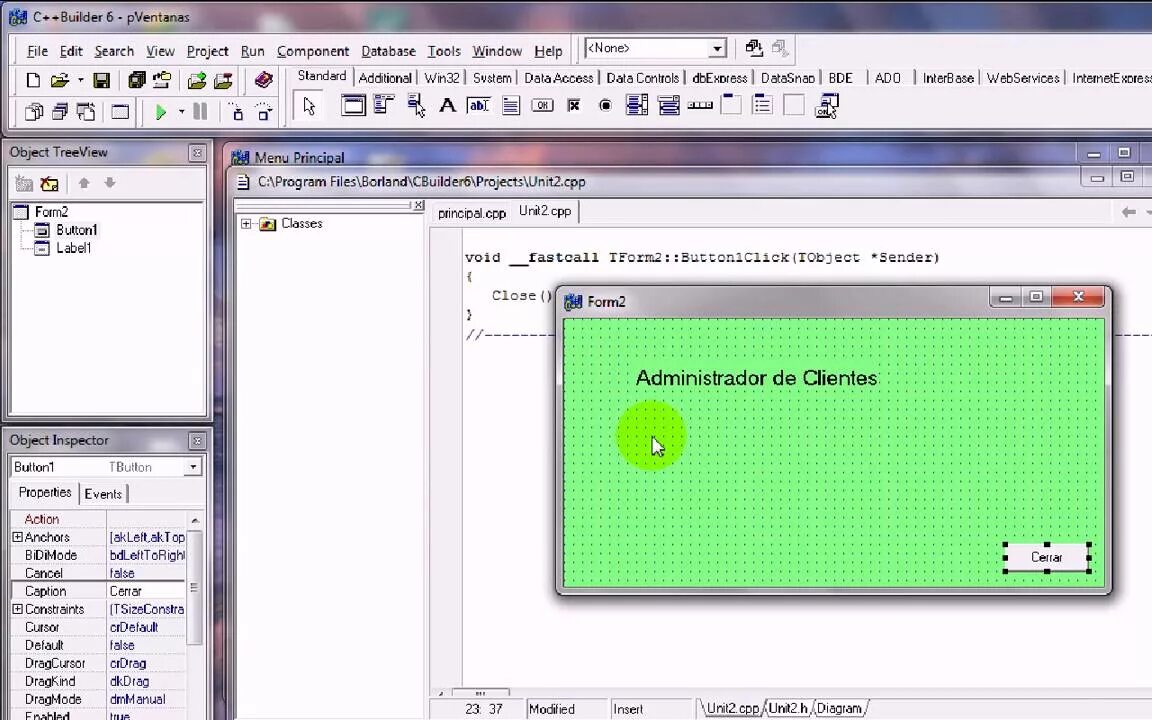This screenshot has height=720, width=1152.
Task: Click the Open Project icon
Action: tap(162, 80)
